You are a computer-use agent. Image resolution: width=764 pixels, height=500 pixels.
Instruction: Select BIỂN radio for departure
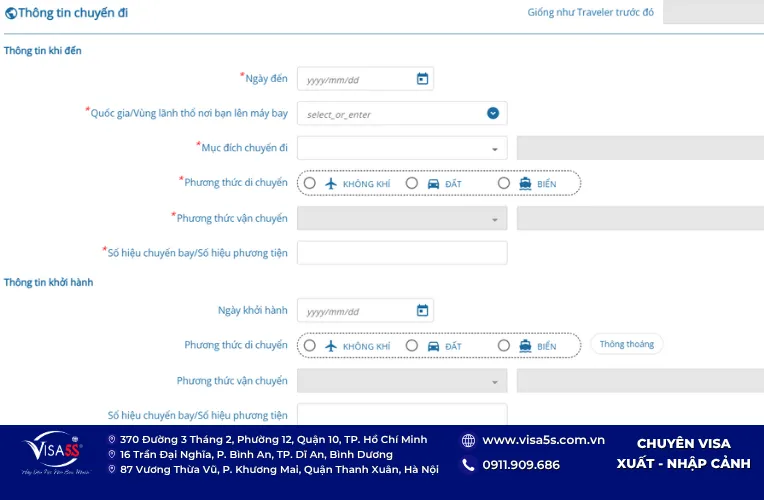pos(504,346)
